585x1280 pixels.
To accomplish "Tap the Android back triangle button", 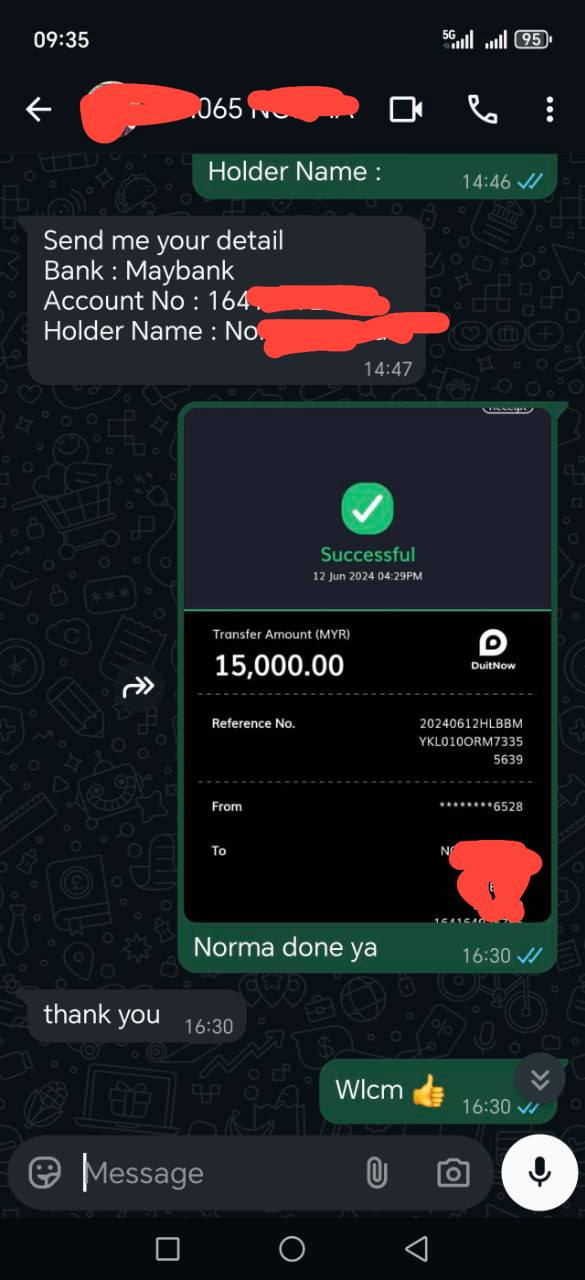I will [417, 1248].
